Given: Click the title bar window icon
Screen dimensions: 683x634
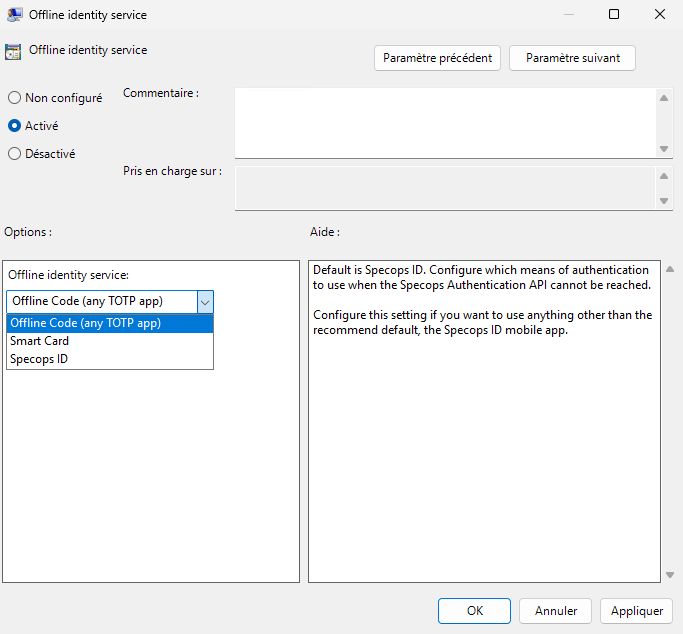Looking at the screenshot, I should point(15,15).
